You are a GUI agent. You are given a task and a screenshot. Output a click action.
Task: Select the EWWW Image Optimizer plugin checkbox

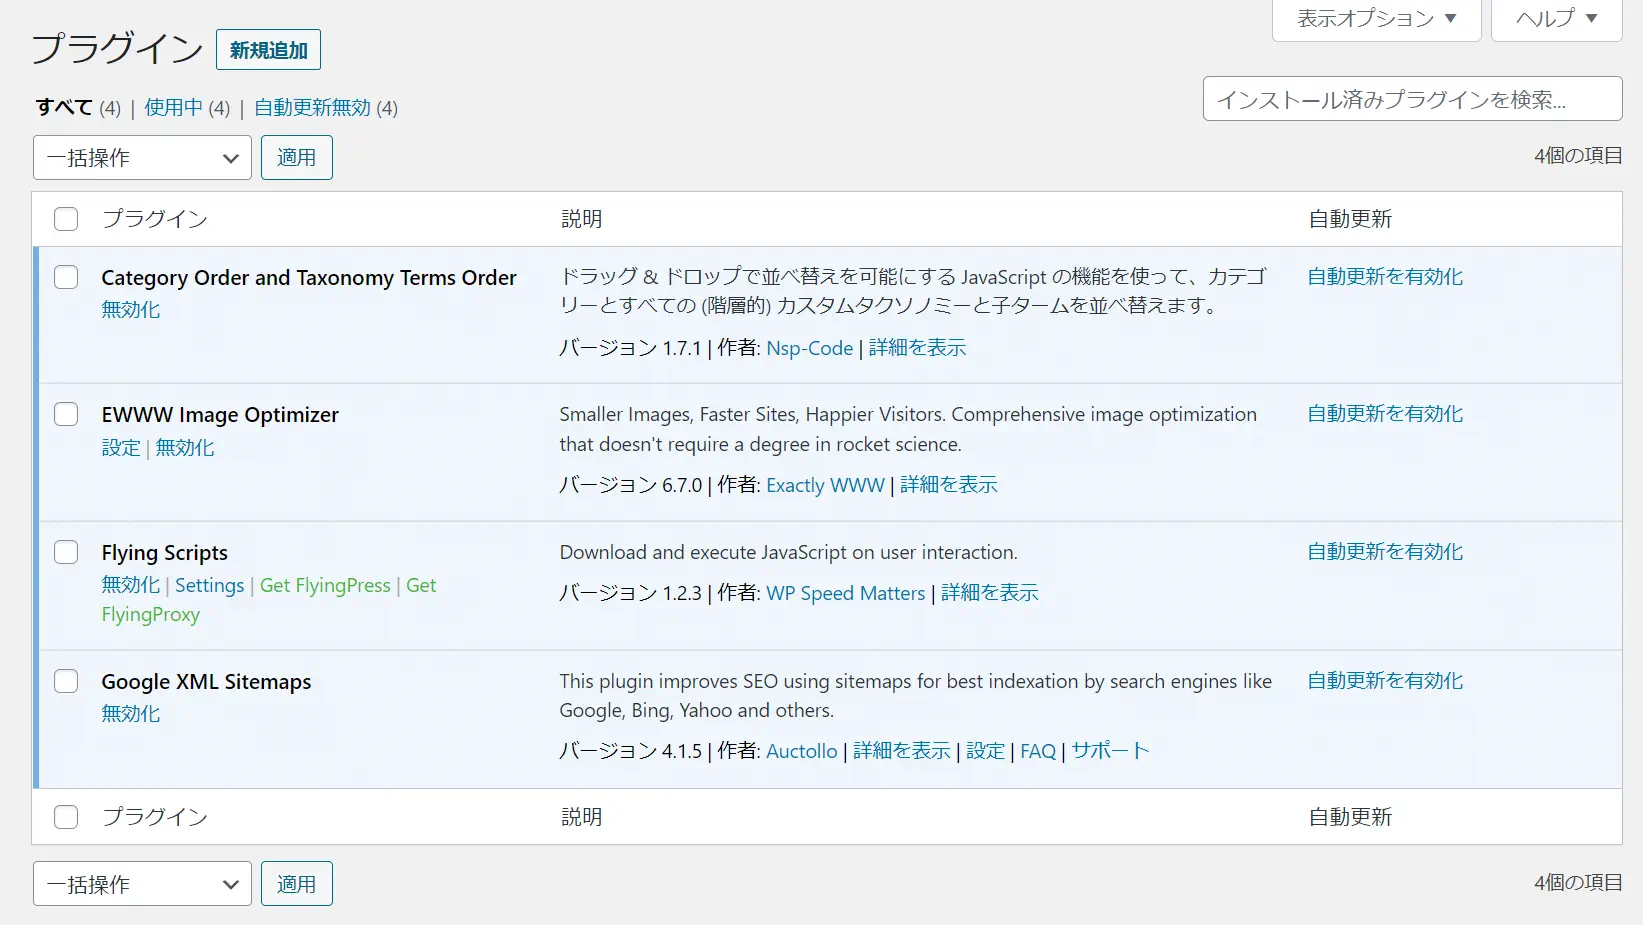coord(66,414)
